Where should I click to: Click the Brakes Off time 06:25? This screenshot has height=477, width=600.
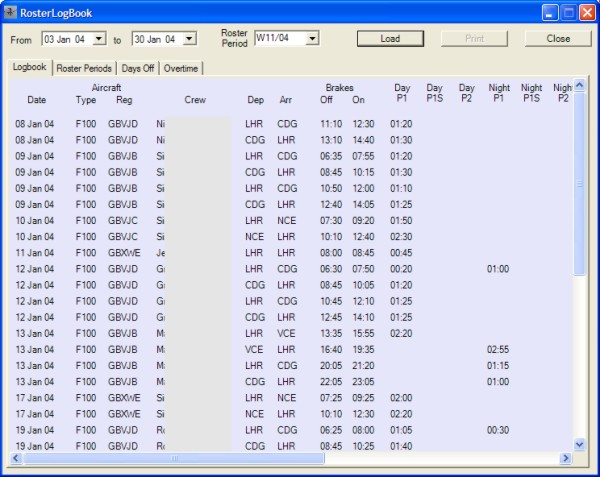331,430
